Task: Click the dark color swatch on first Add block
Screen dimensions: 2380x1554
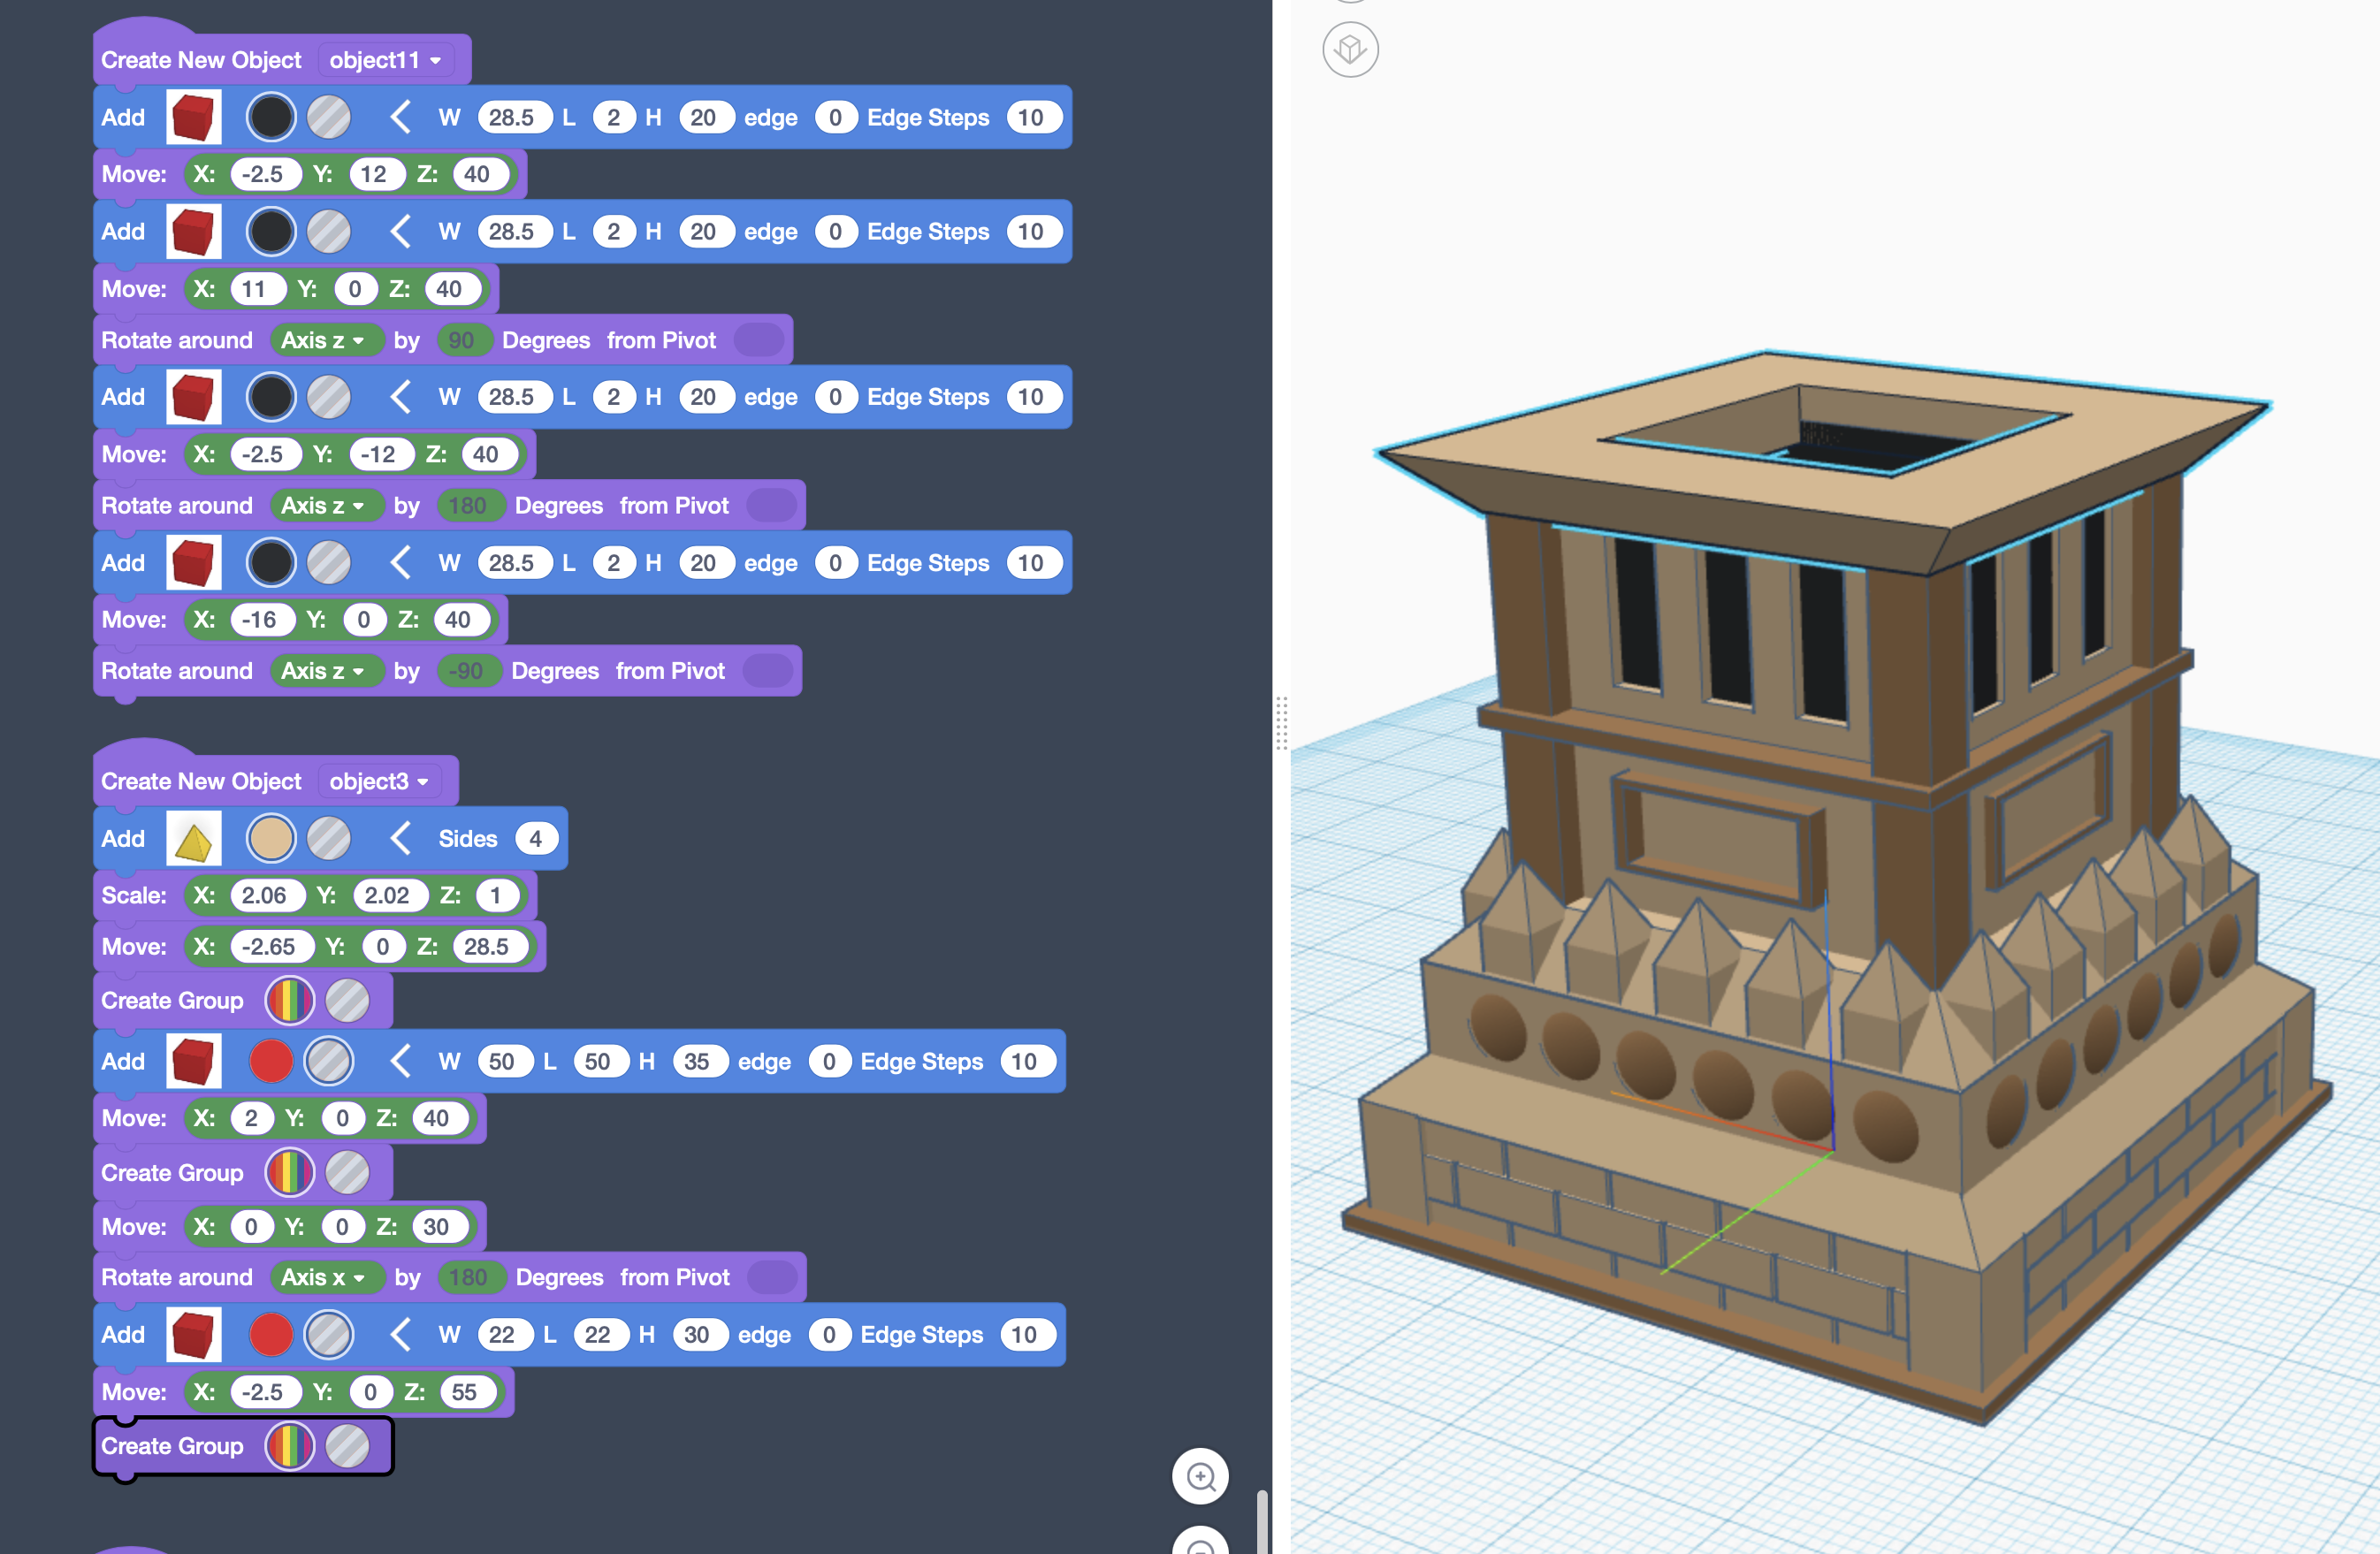Action: 271,118
